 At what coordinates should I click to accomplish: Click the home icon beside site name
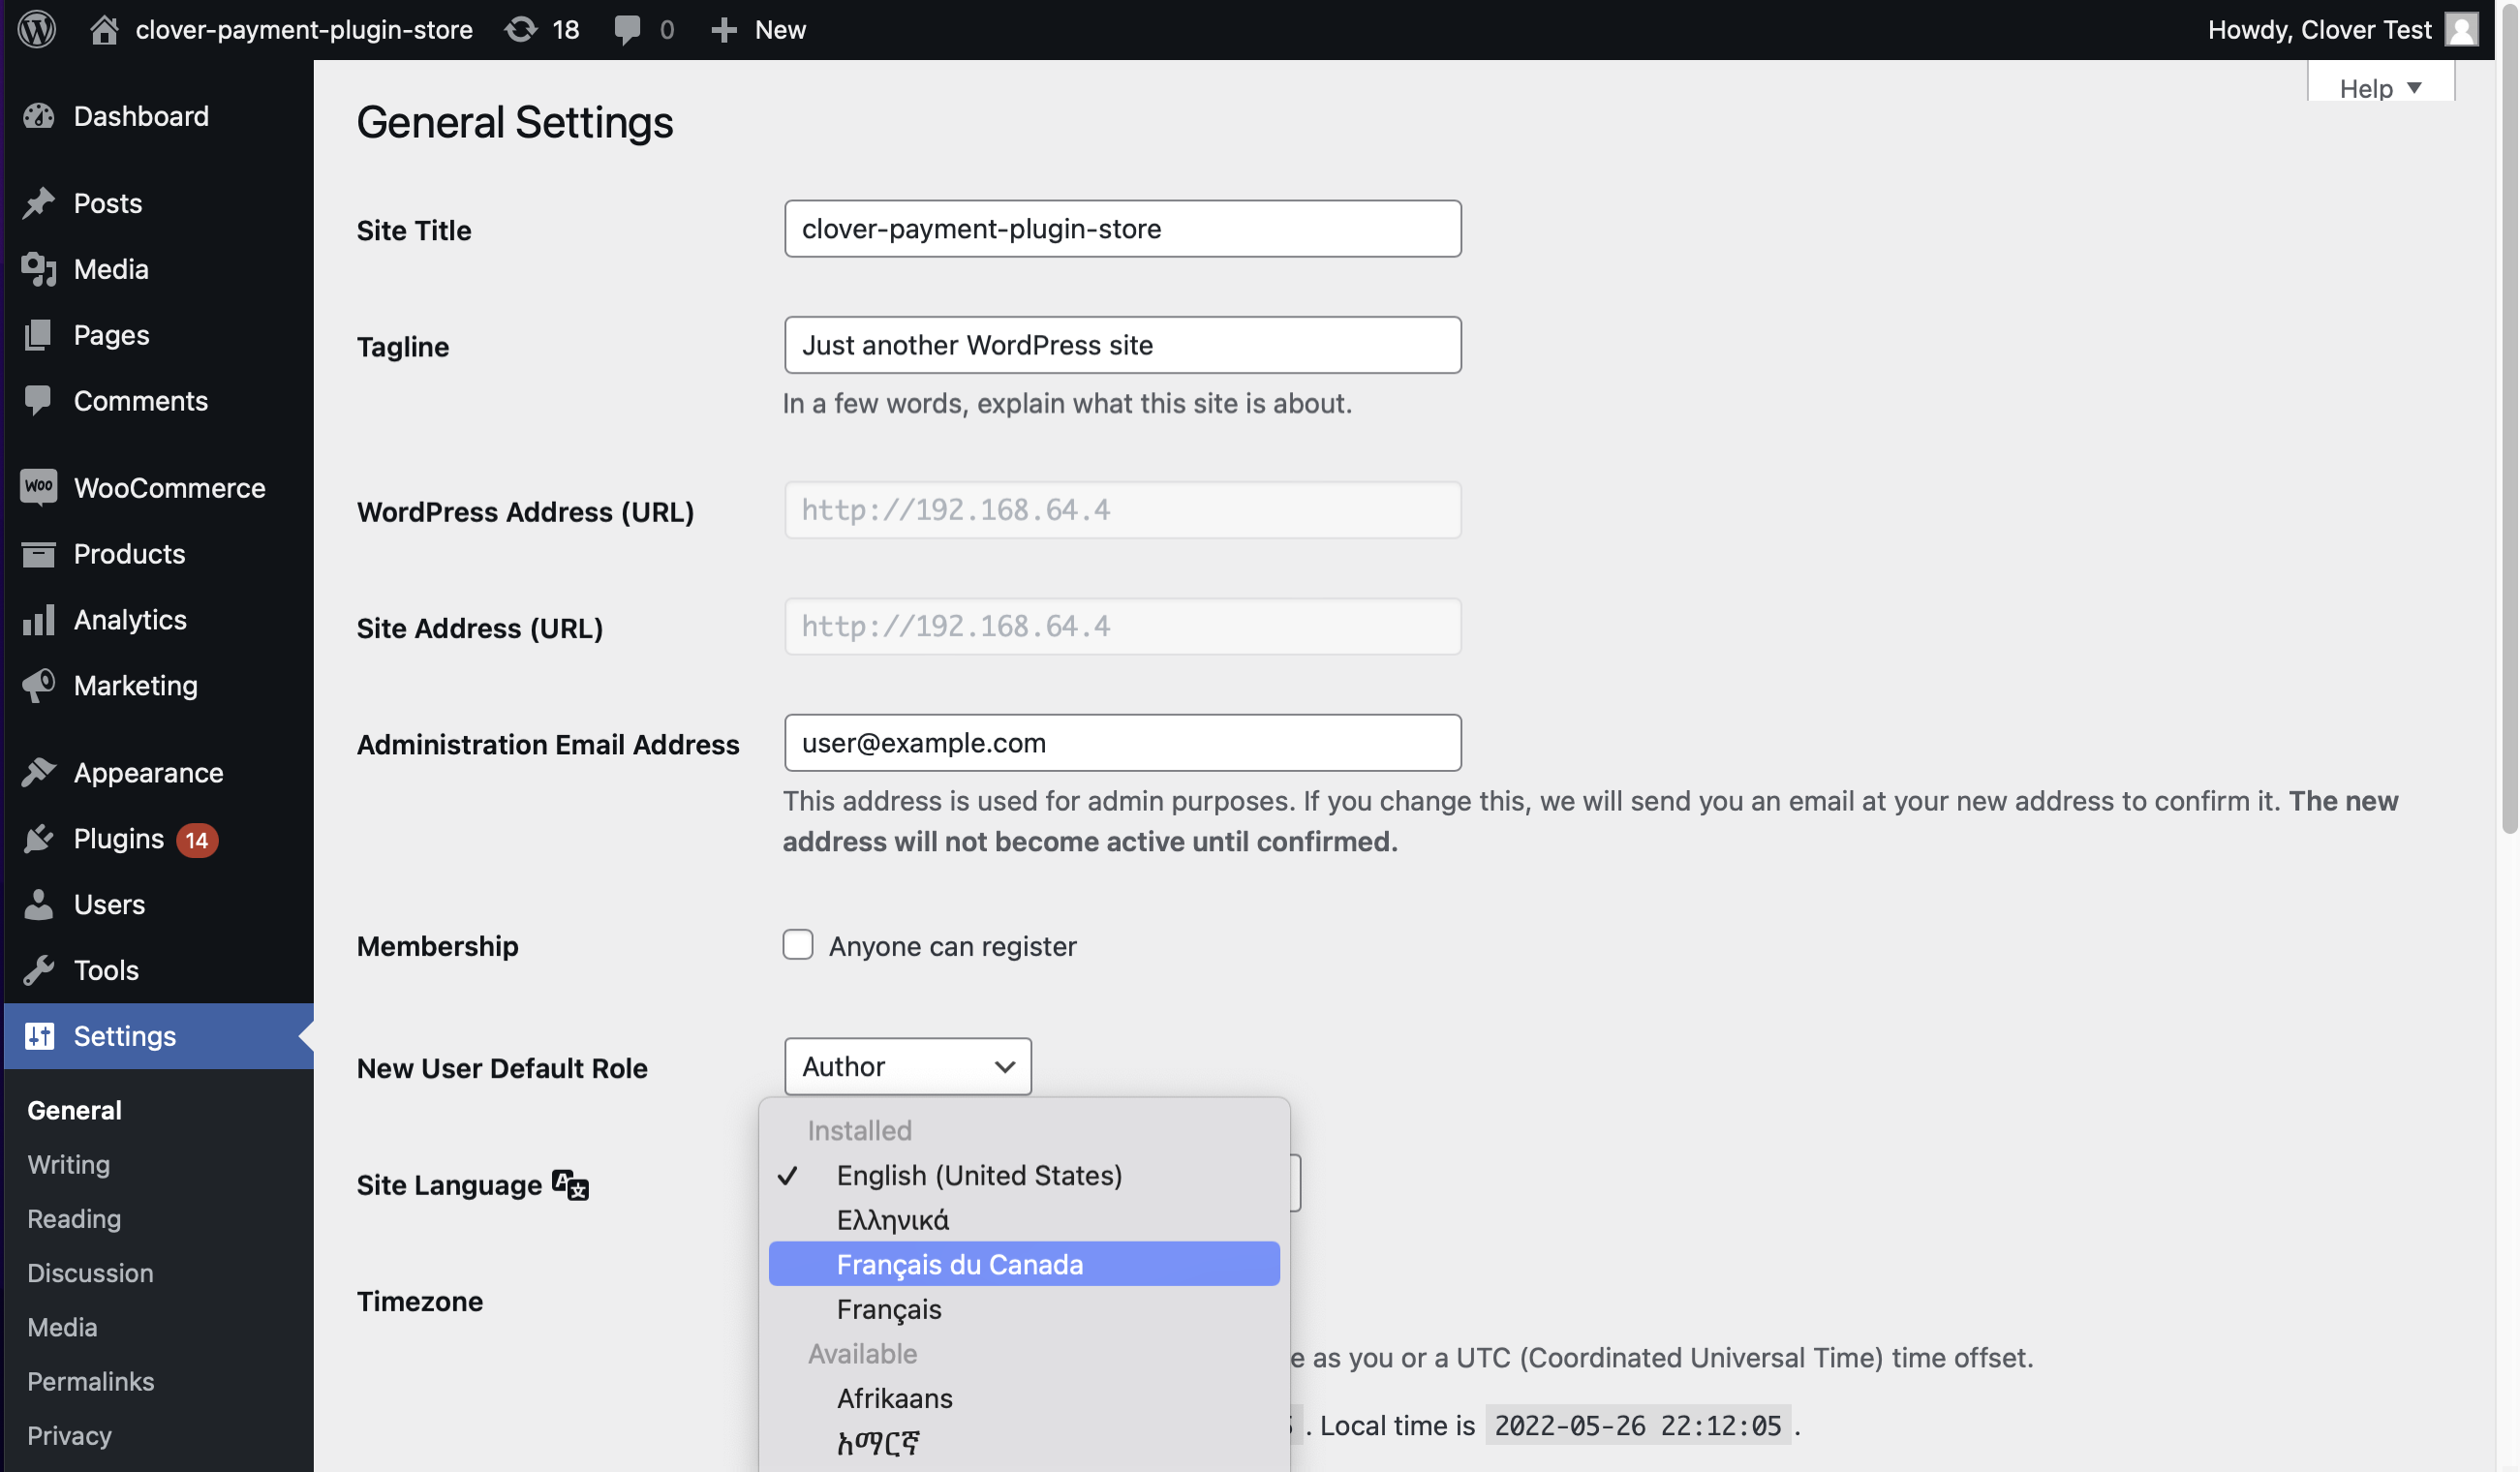104,29
